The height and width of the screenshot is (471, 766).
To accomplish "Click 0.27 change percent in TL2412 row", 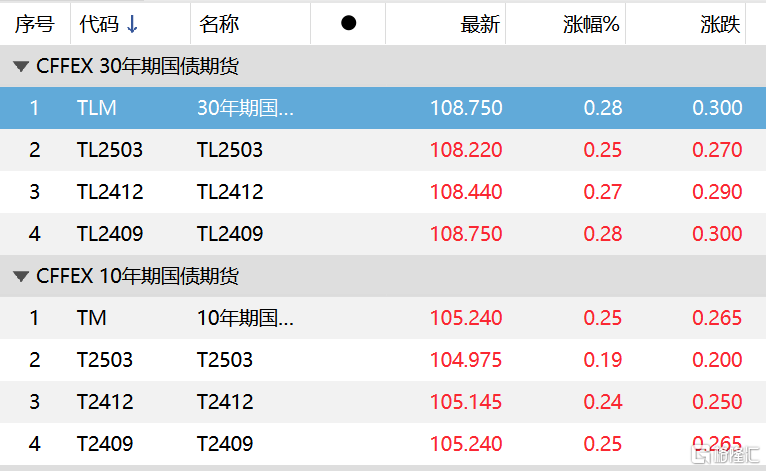I will [x=603, y=192].
